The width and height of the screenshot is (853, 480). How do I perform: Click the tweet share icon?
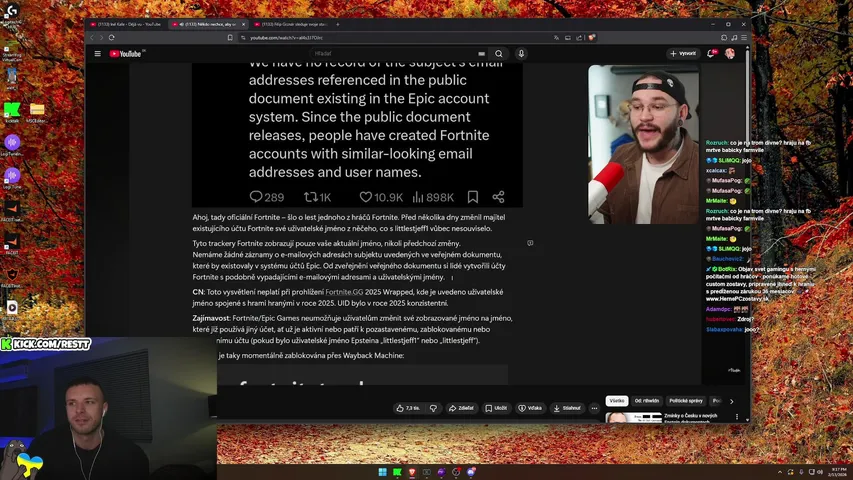pyautogui.click(x=498, y=196)
